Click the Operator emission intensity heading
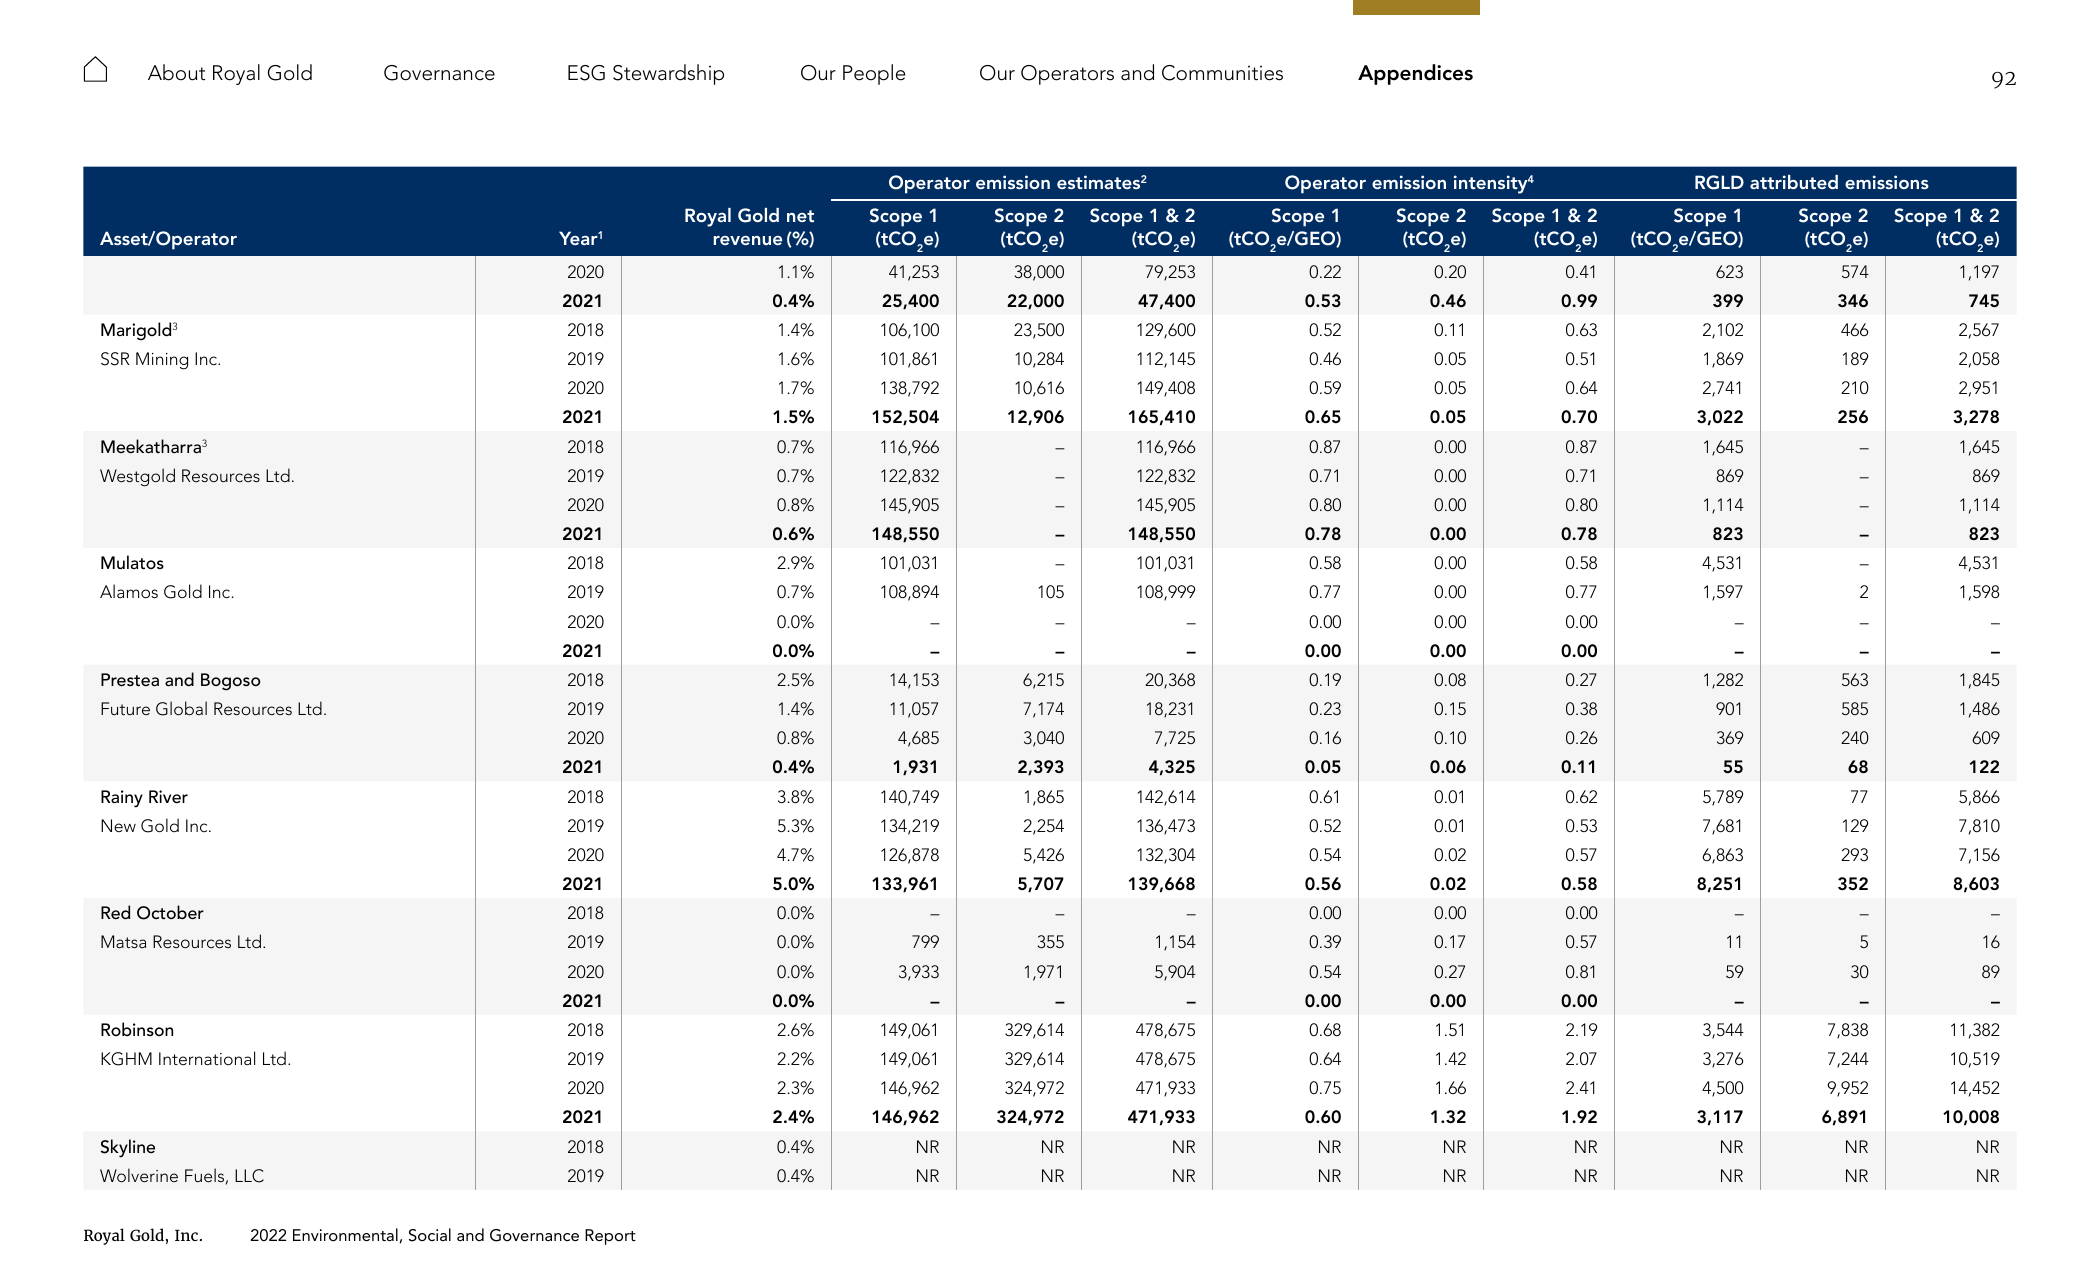This screenshot has height=1275, width=2100. tap(1408, 183)
